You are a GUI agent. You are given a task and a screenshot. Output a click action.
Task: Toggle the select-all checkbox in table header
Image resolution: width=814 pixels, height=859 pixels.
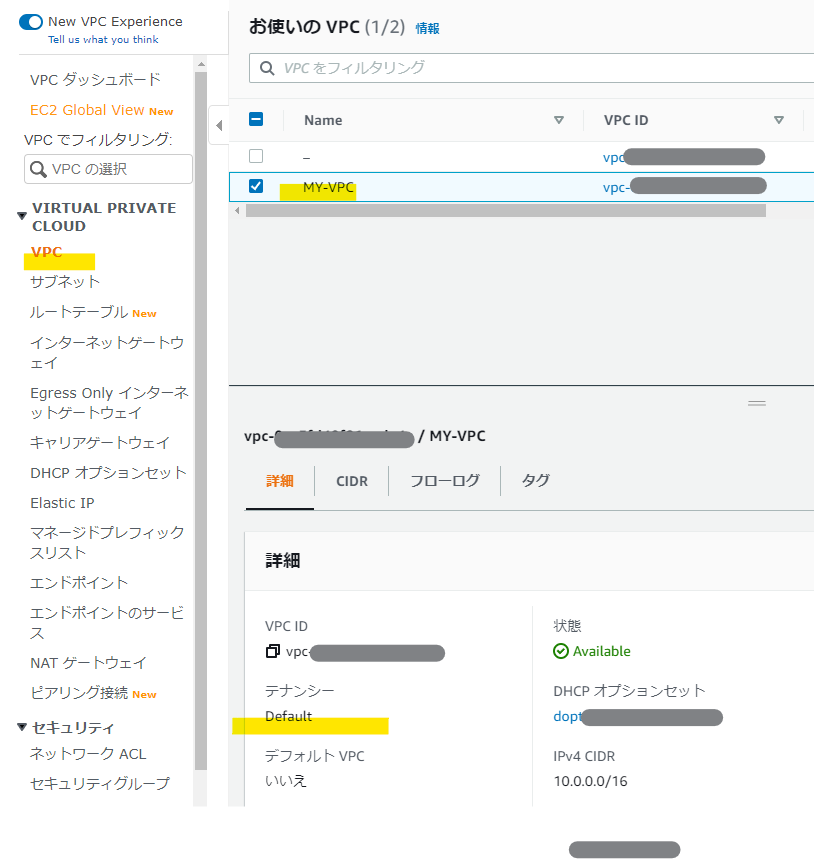pos(256,119)
